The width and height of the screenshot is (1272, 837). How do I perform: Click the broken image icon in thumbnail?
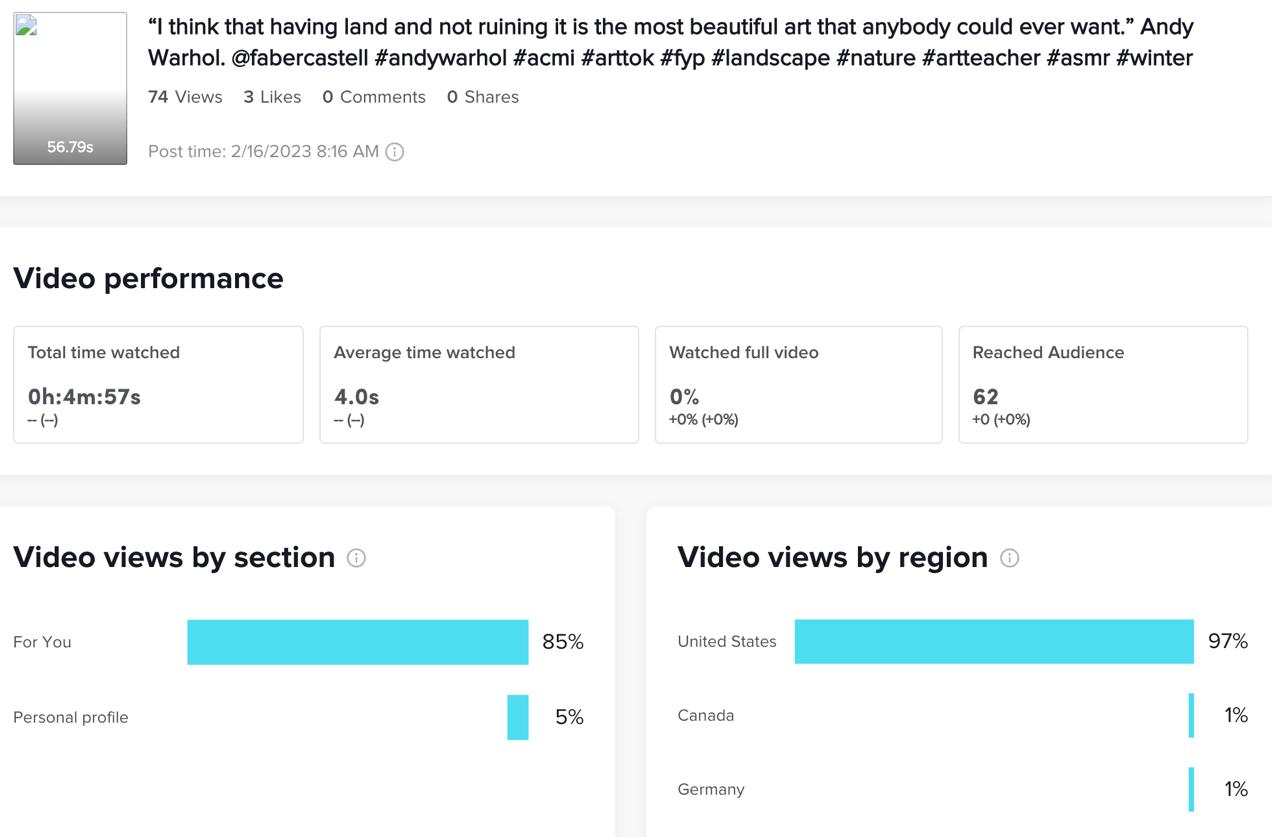point(27,27)
